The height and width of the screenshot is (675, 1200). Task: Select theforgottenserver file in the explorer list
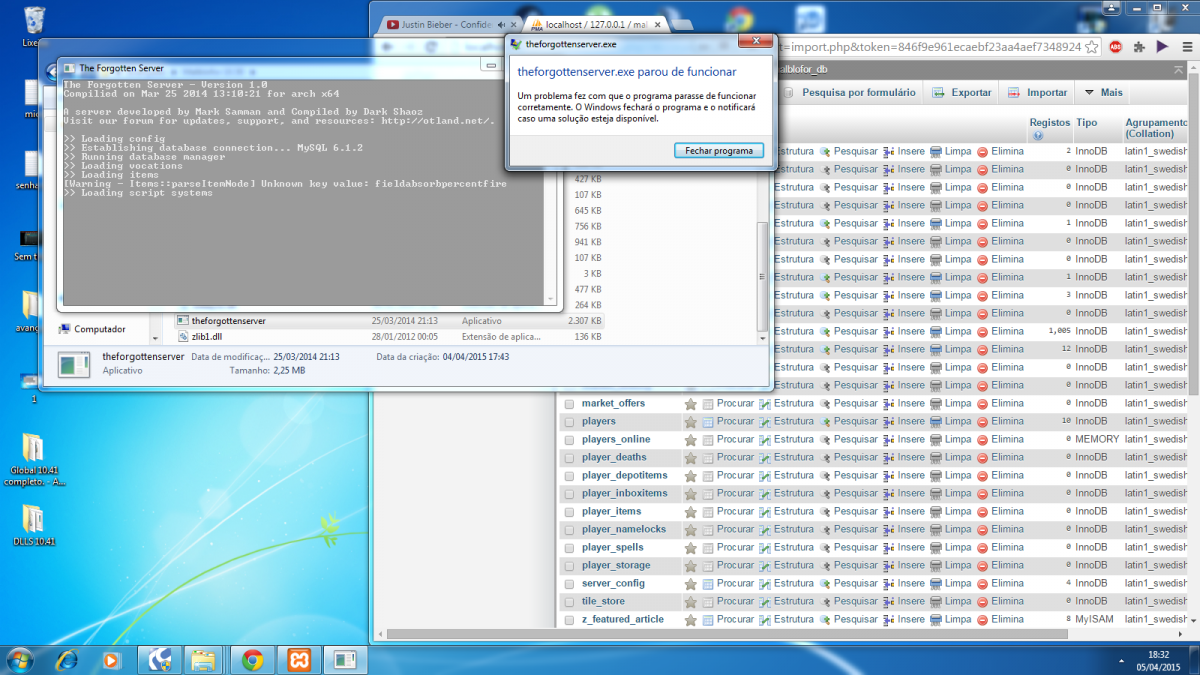228,321
